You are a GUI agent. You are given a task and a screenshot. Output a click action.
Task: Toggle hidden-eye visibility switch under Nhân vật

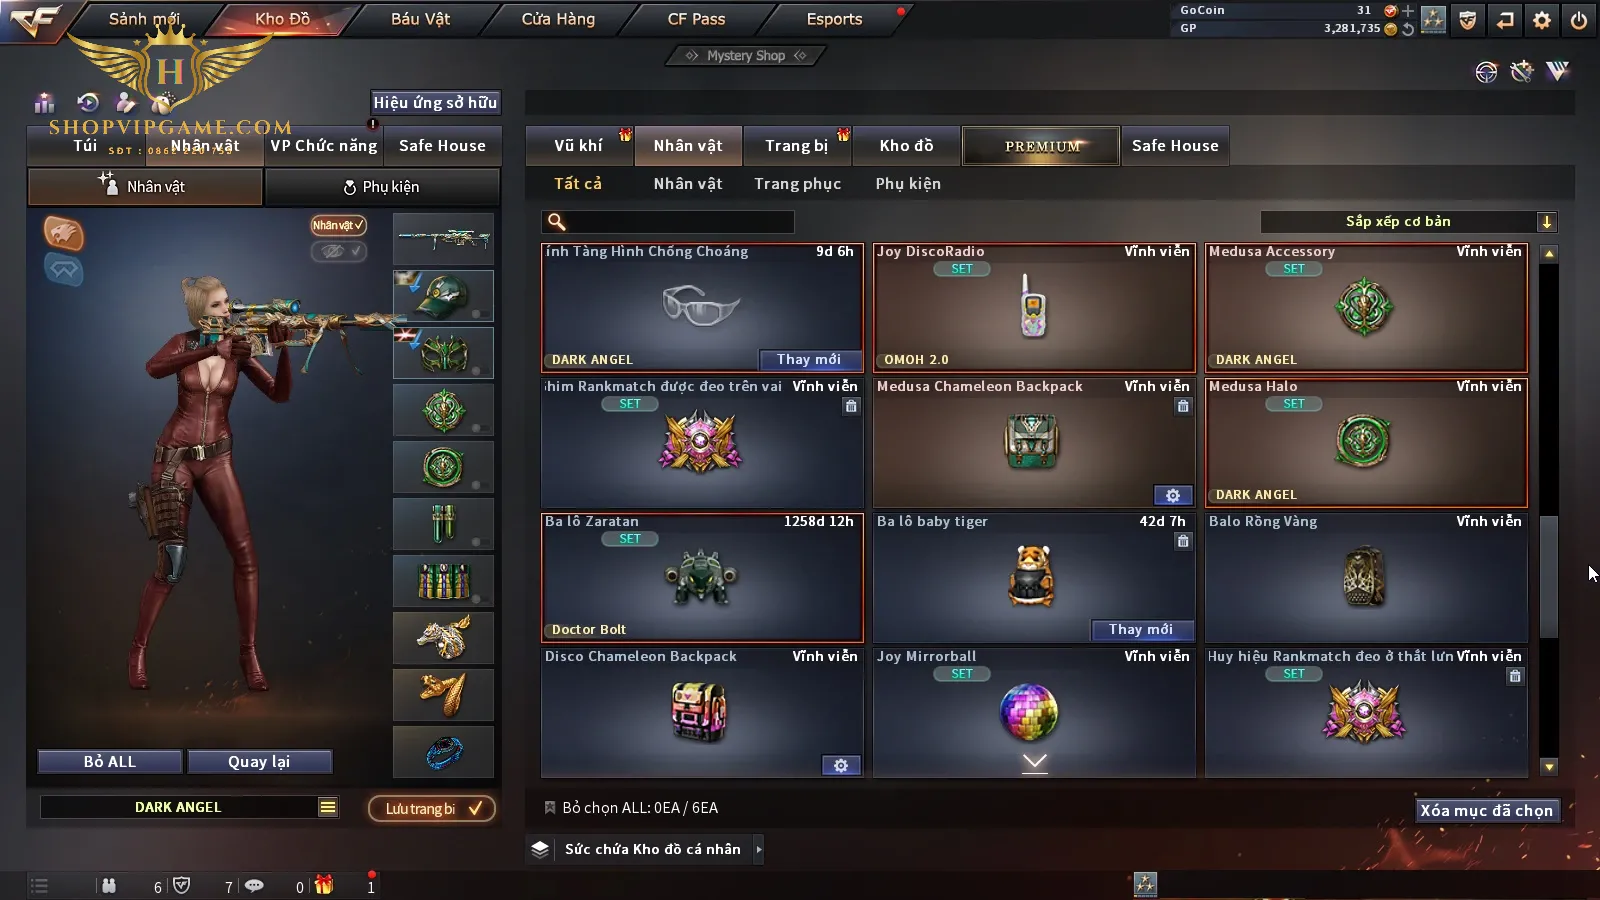[338, 251]
